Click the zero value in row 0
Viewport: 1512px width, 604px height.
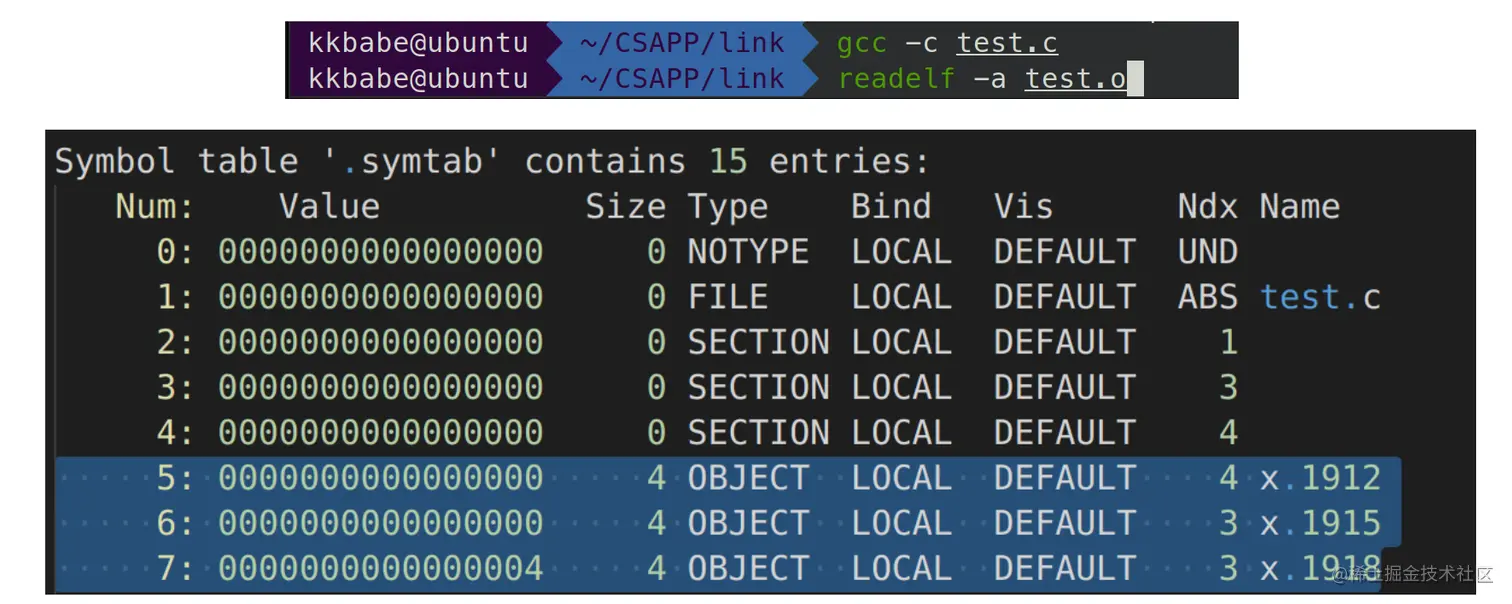tap(381, 252)
